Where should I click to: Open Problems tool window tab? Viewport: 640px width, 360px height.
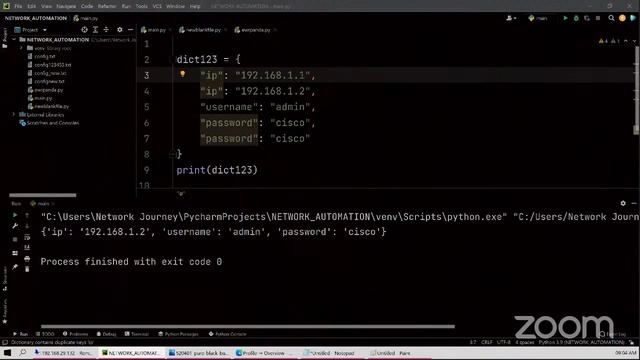pyautogui.click(x=76, y=334)
